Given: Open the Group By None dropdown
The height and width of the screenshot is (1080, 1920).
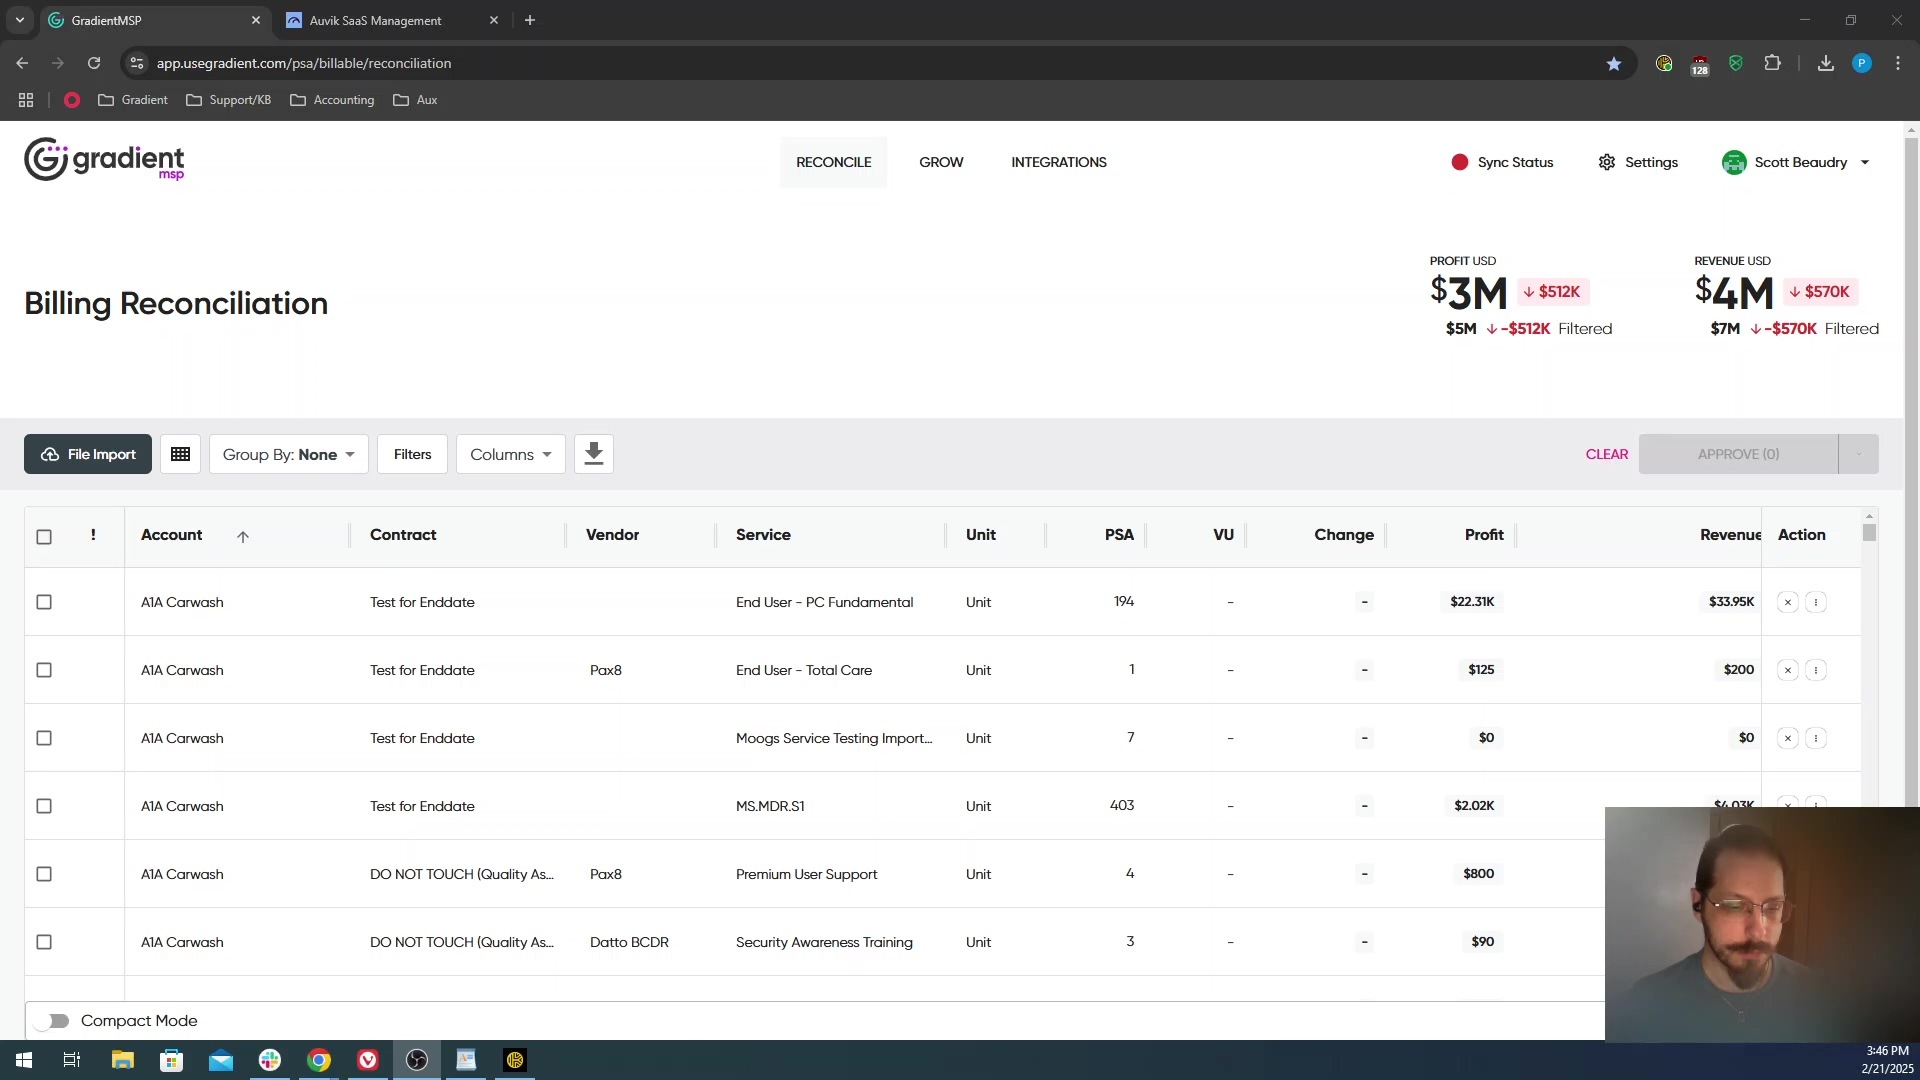Looking at the screenshot, I should pos(288,454).
